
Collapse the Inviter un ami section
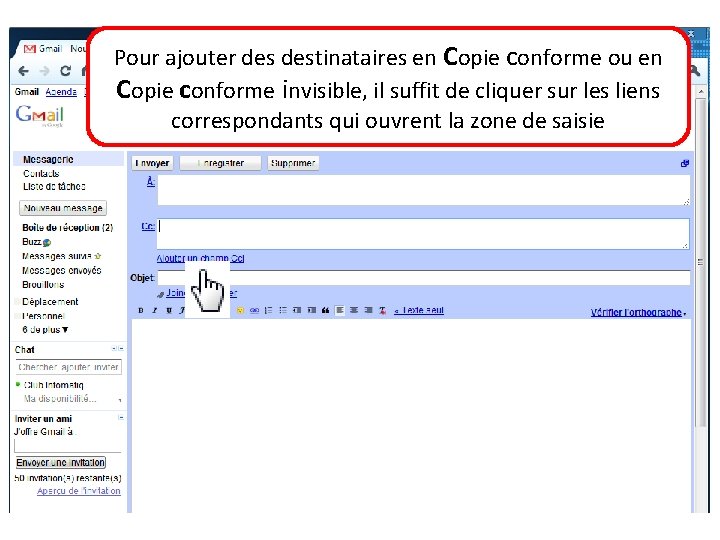pyautogui.click(x=121, y=418)
